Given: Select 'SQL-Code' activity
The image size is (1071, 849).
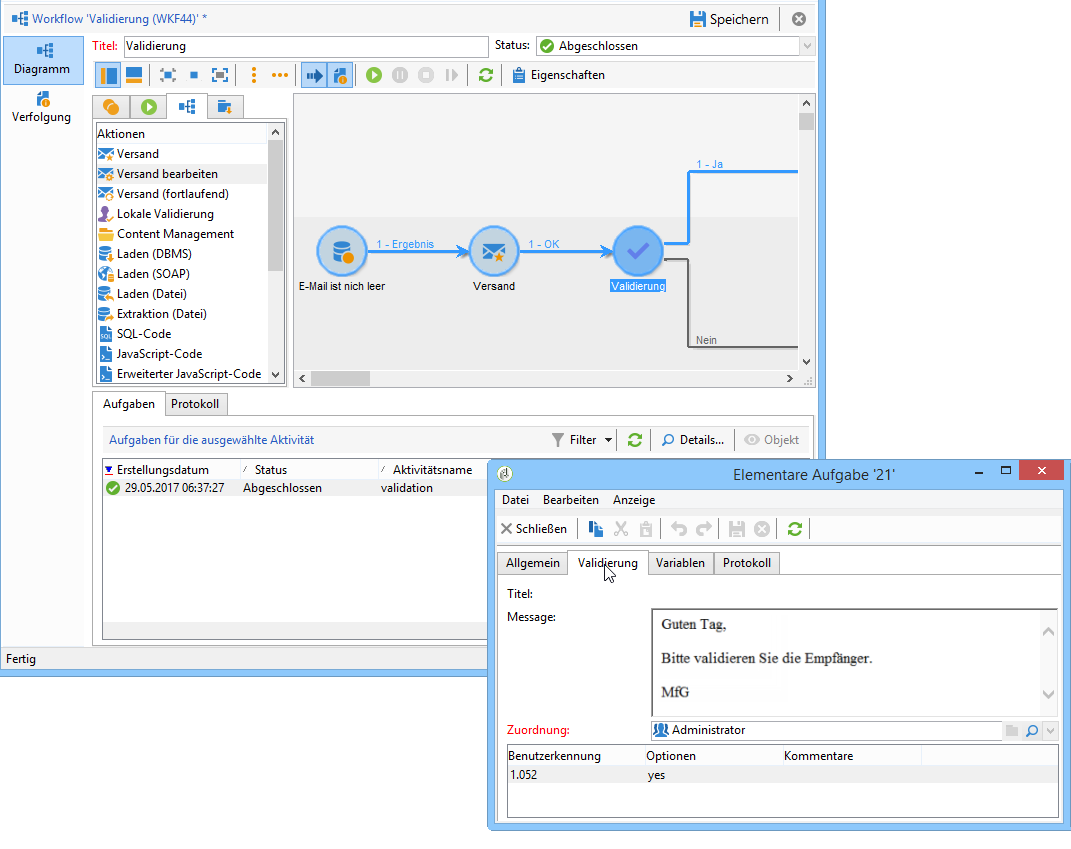Looking at the screenshot, I should 182,333.
